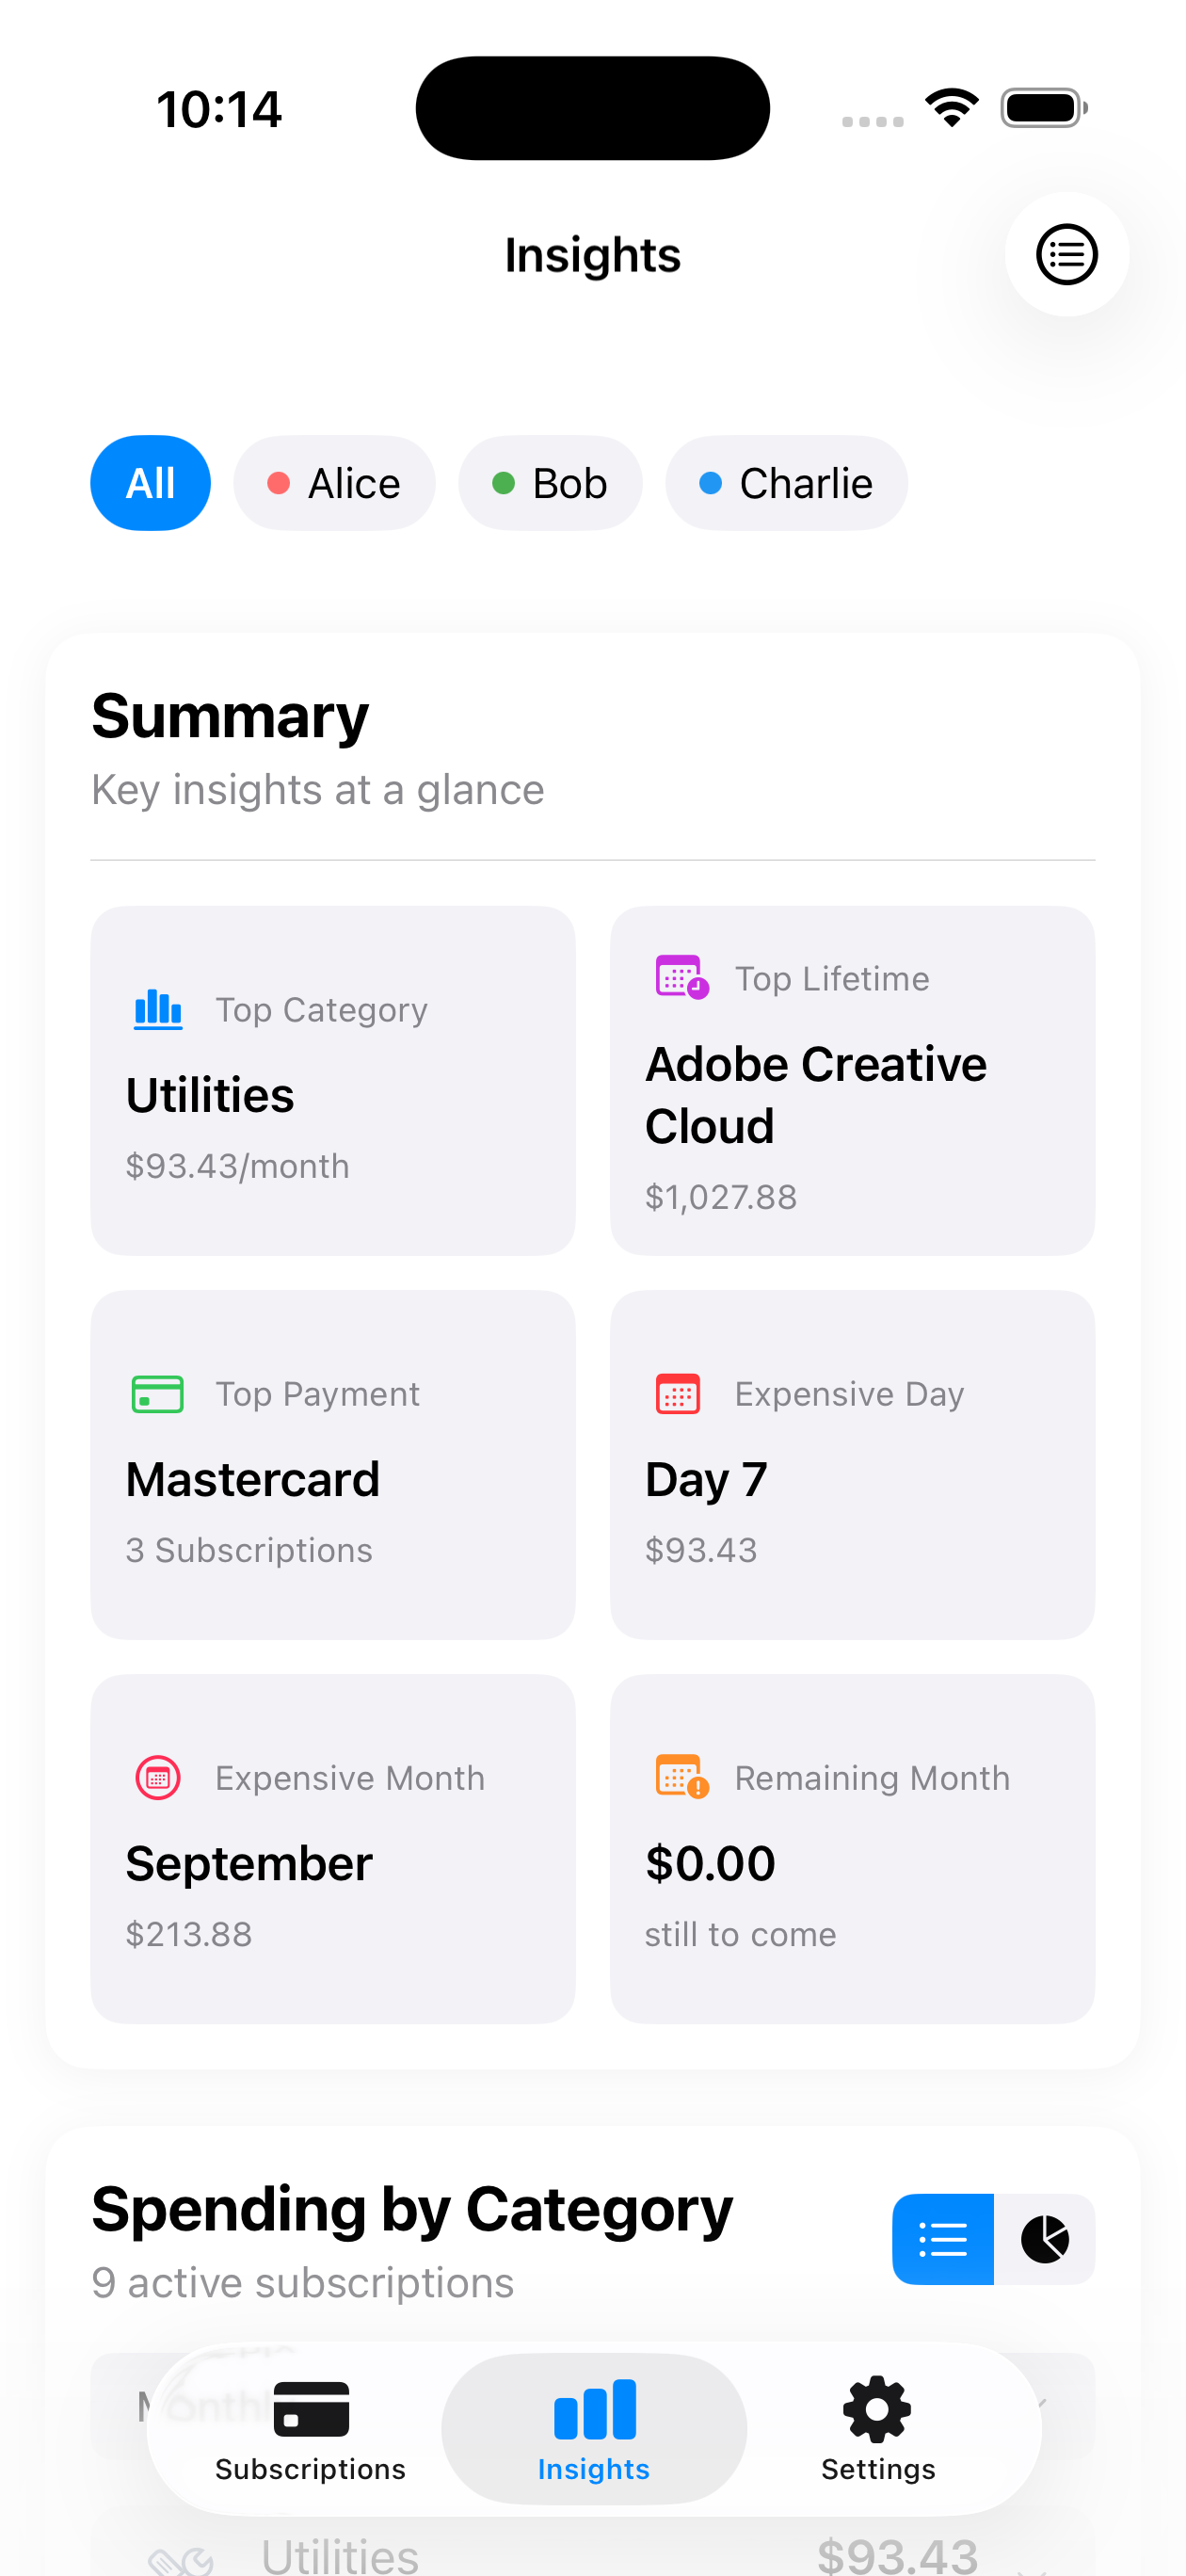
Task: Select the All filter chip
Action: click(150, 483)
